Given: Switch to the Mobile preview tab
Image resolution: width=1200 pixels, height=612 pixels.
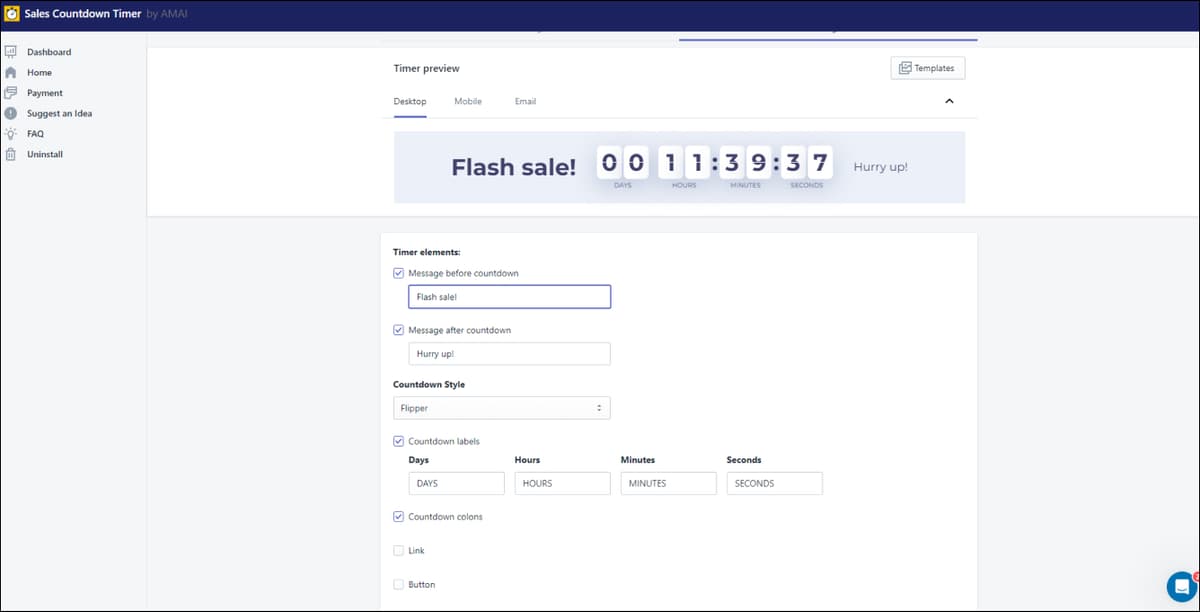Looking at the screenshot, I should [468, 101].
